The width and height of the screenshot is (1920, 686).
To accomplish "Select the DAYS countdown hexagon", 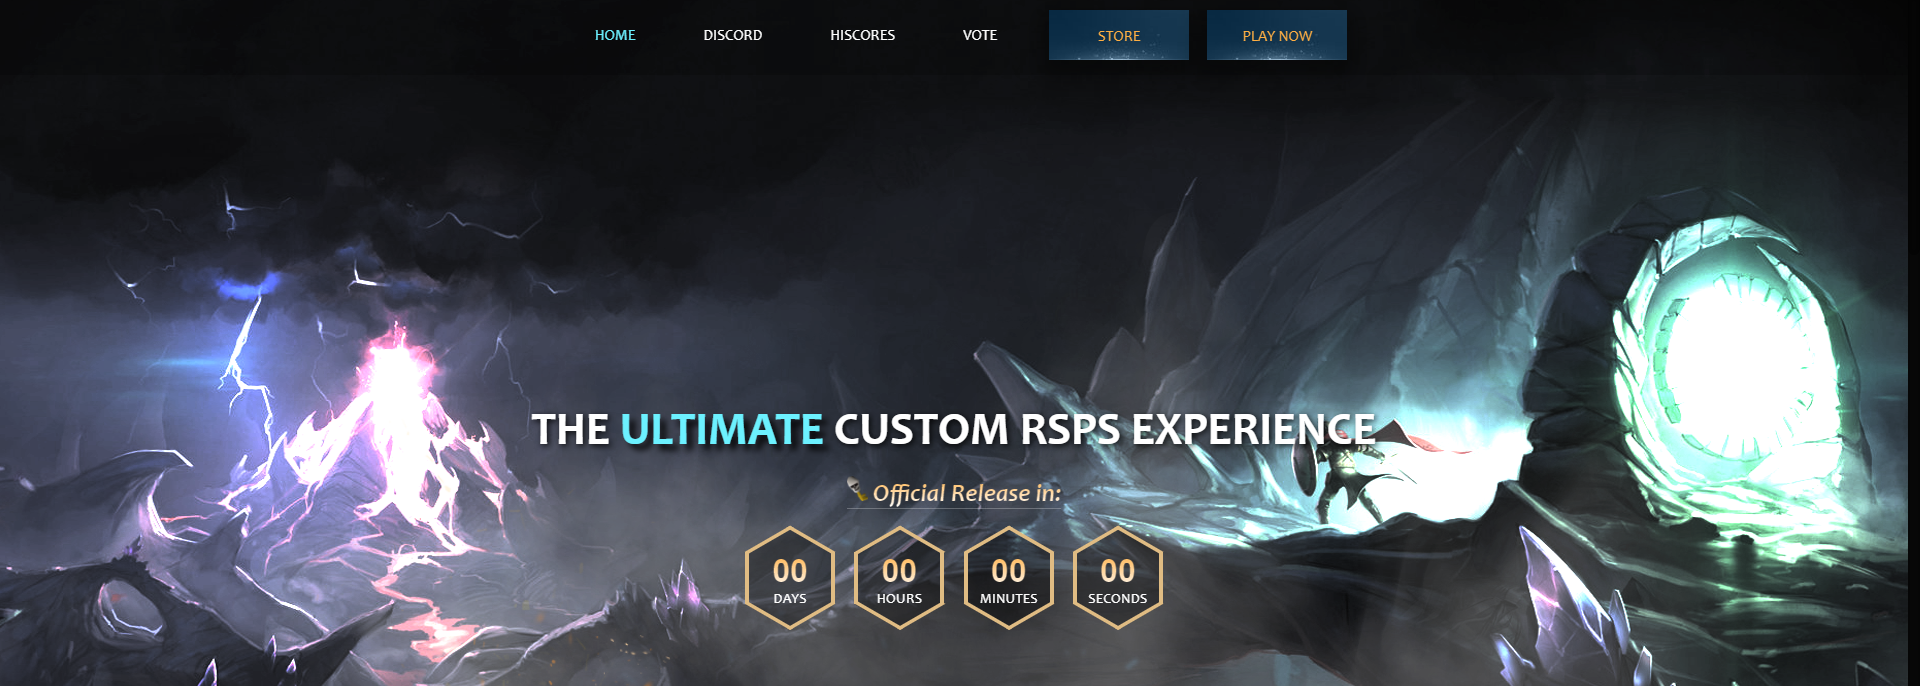I will (789, 578).
